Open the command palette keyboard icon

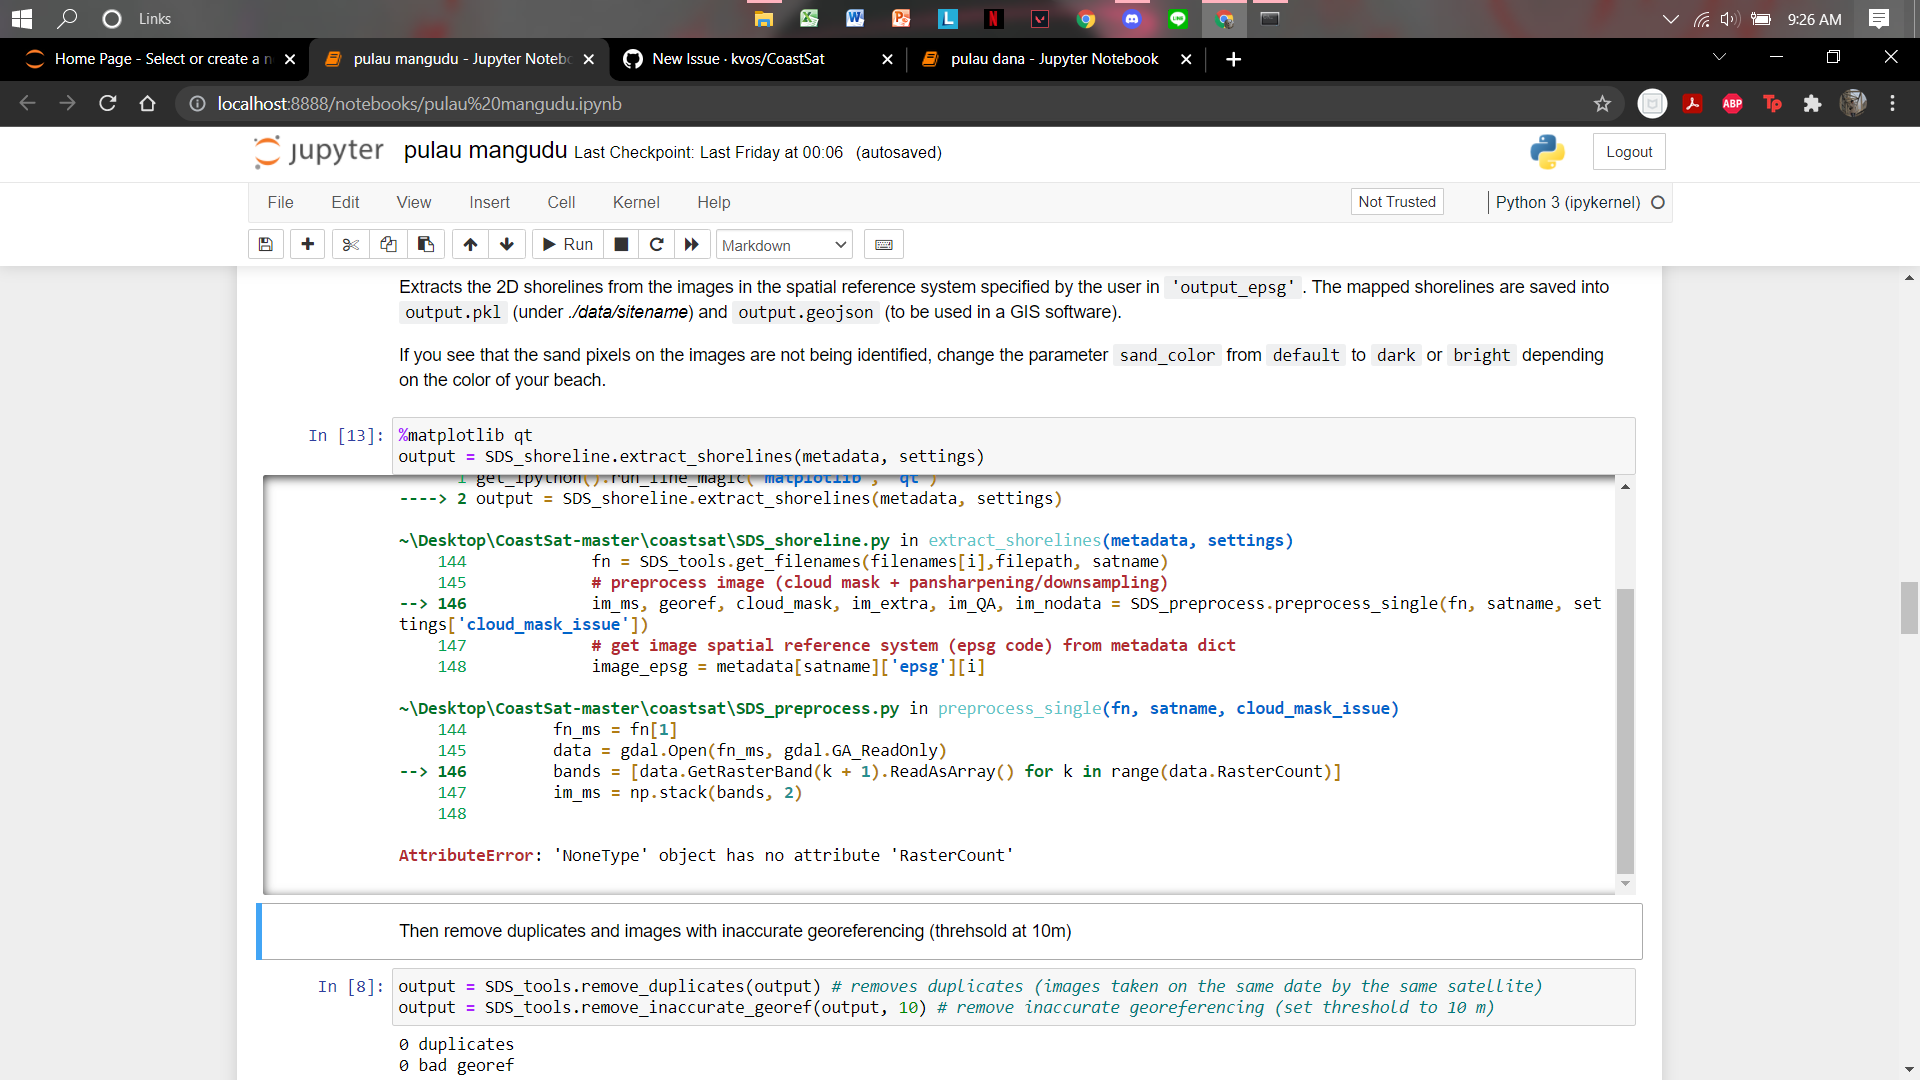click(x=883, y=244)
